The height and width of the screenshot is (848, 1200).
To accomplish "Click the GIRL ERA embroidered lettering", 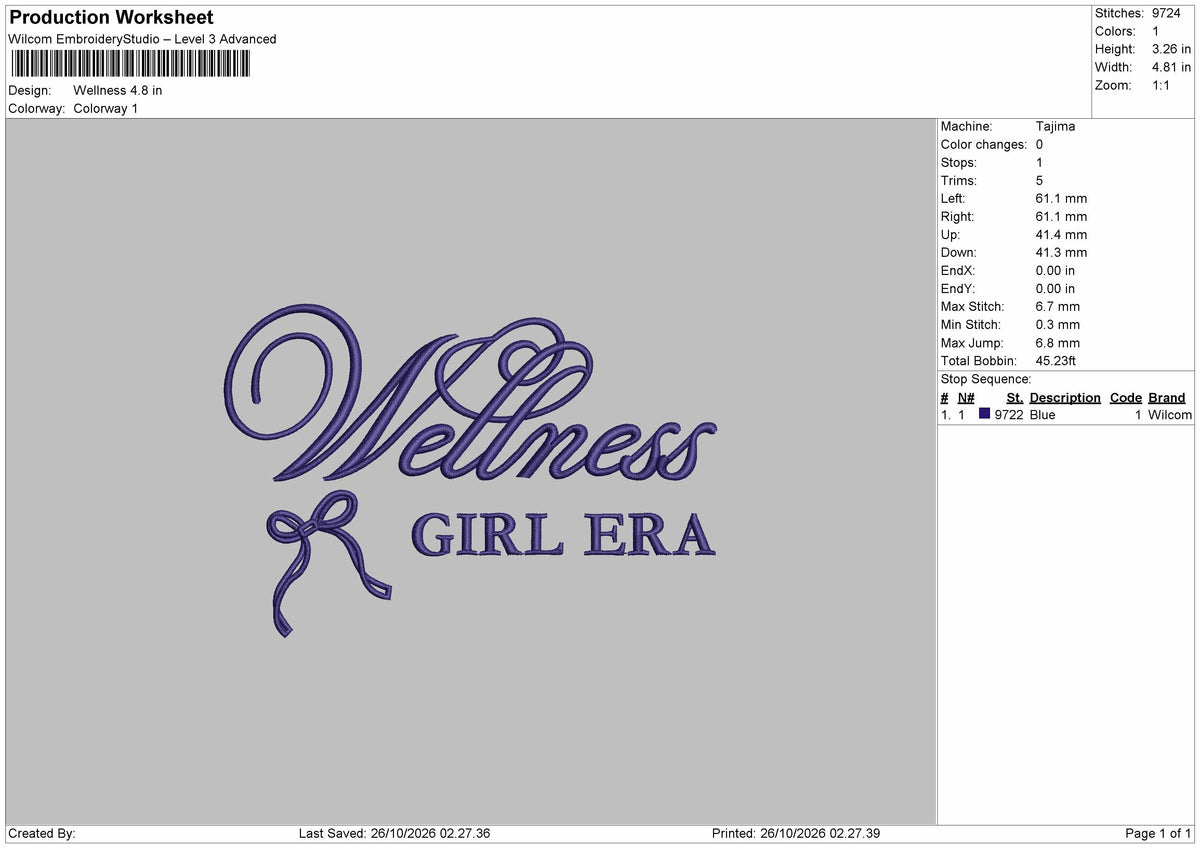I will [563, 535].
